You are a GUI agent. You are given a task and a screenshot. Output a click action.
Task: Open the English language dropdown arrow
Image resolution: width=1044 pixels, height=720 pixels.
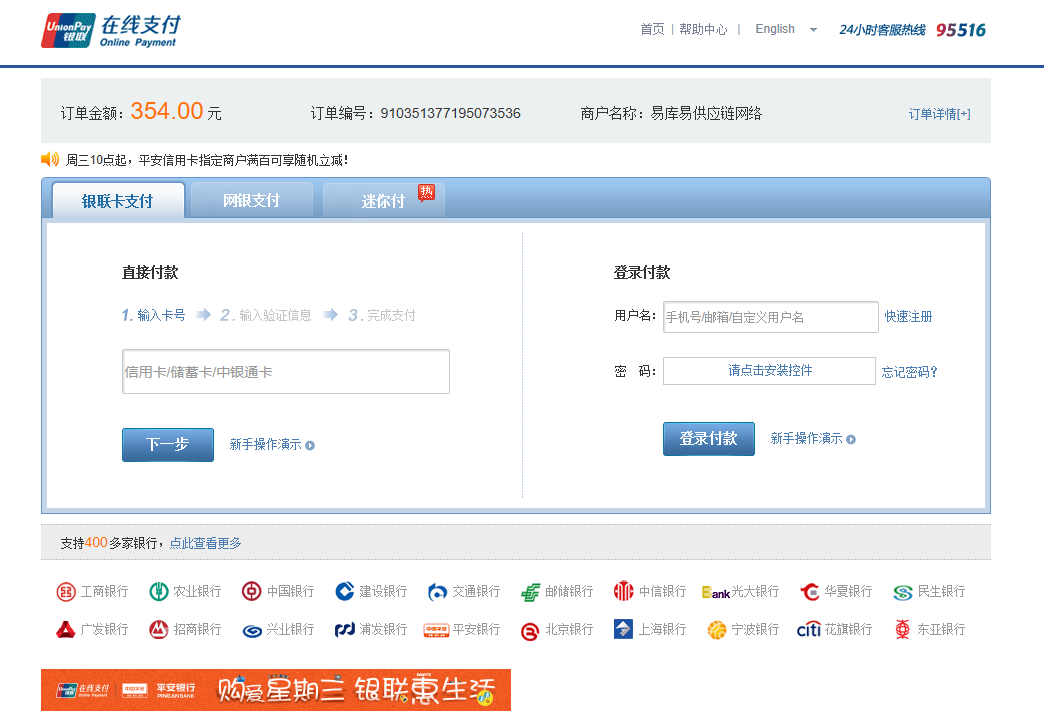click(813, 30)
